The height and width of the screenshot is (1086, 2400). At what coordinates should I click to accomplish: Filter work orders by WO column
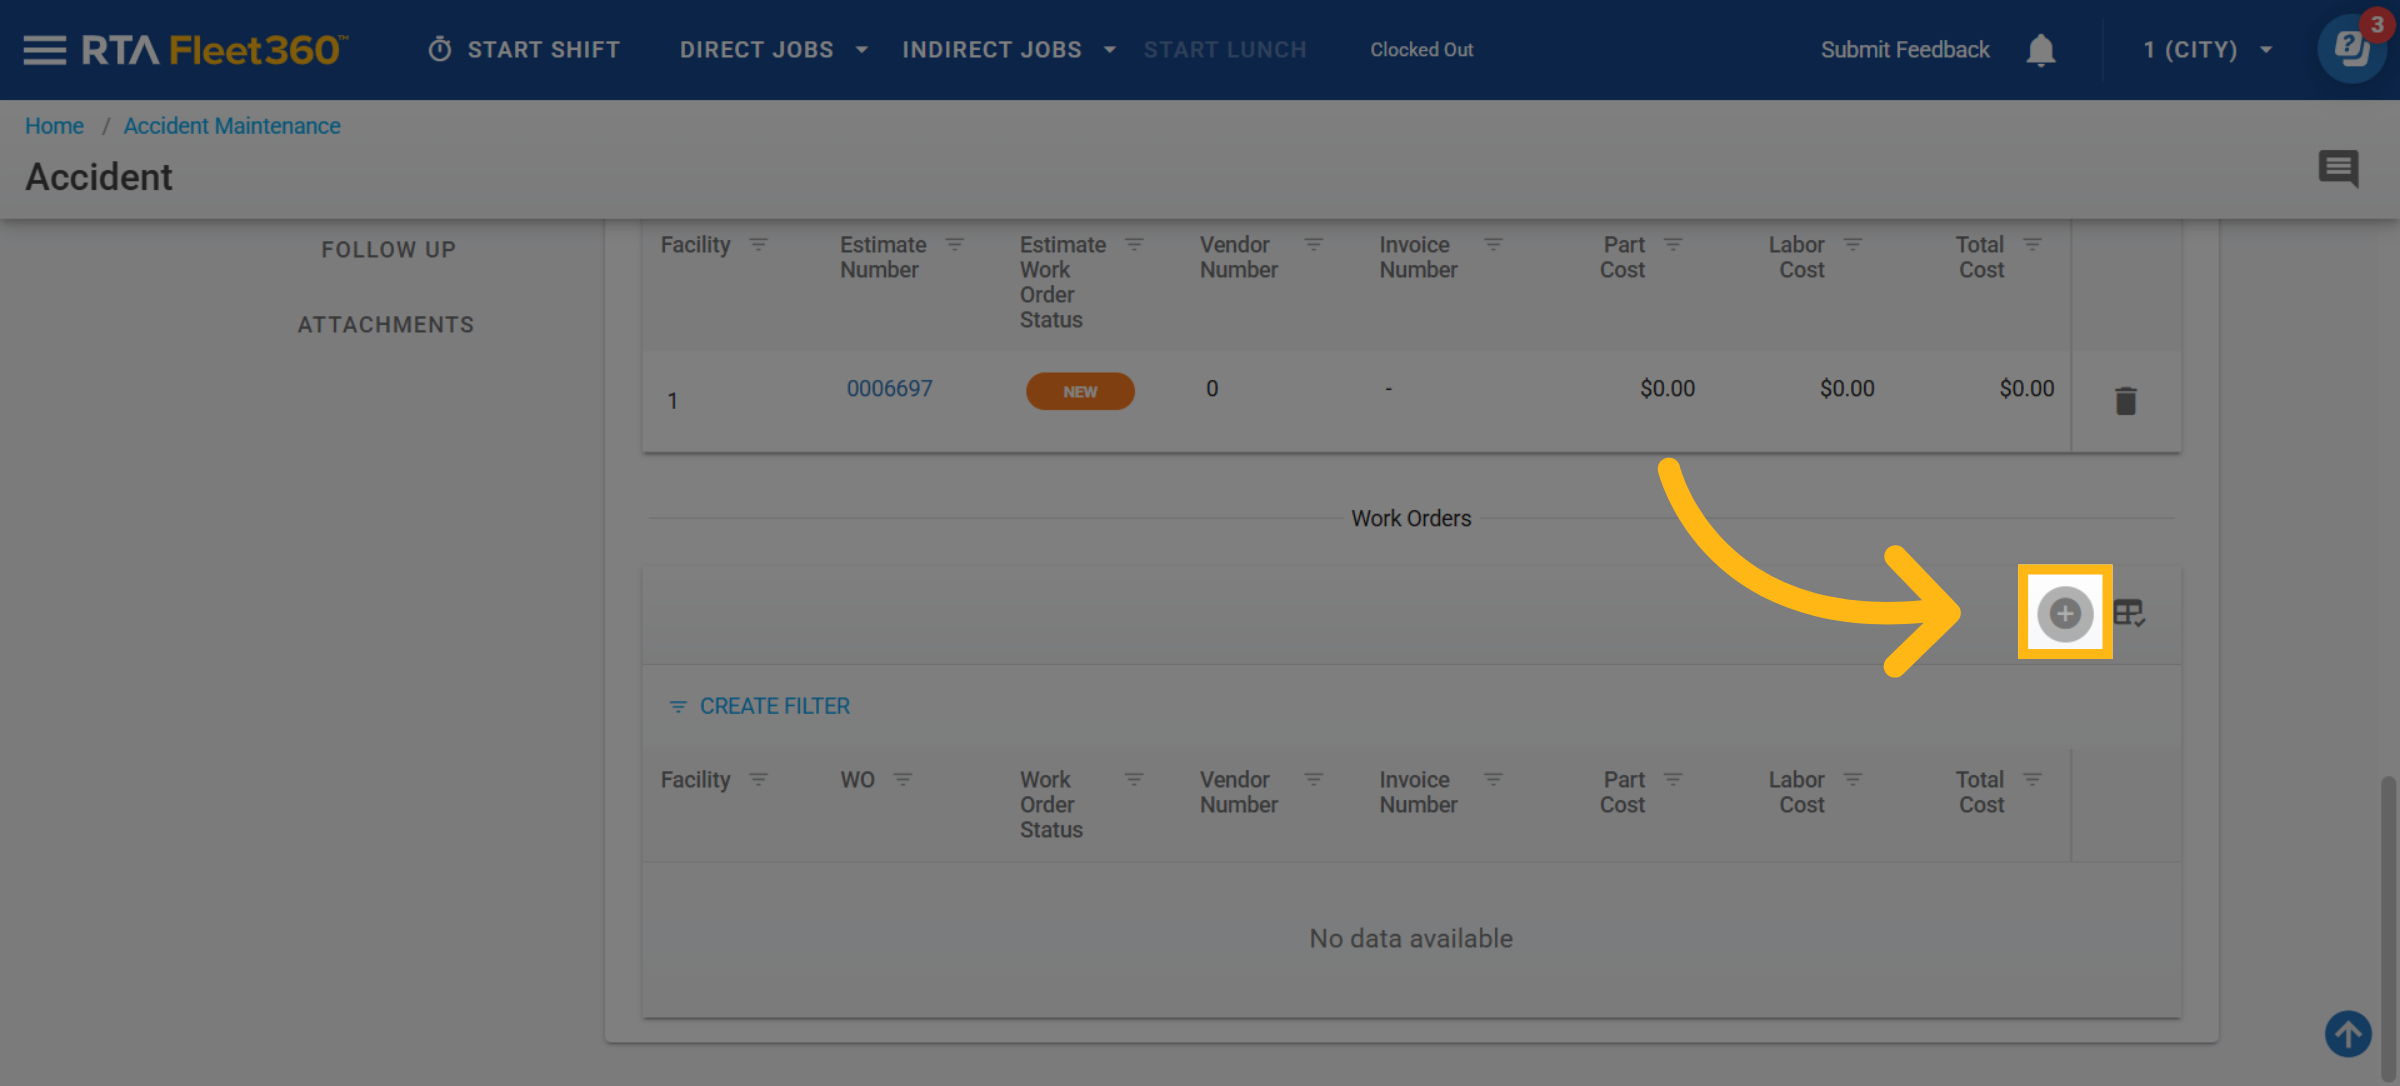(903, 780)
